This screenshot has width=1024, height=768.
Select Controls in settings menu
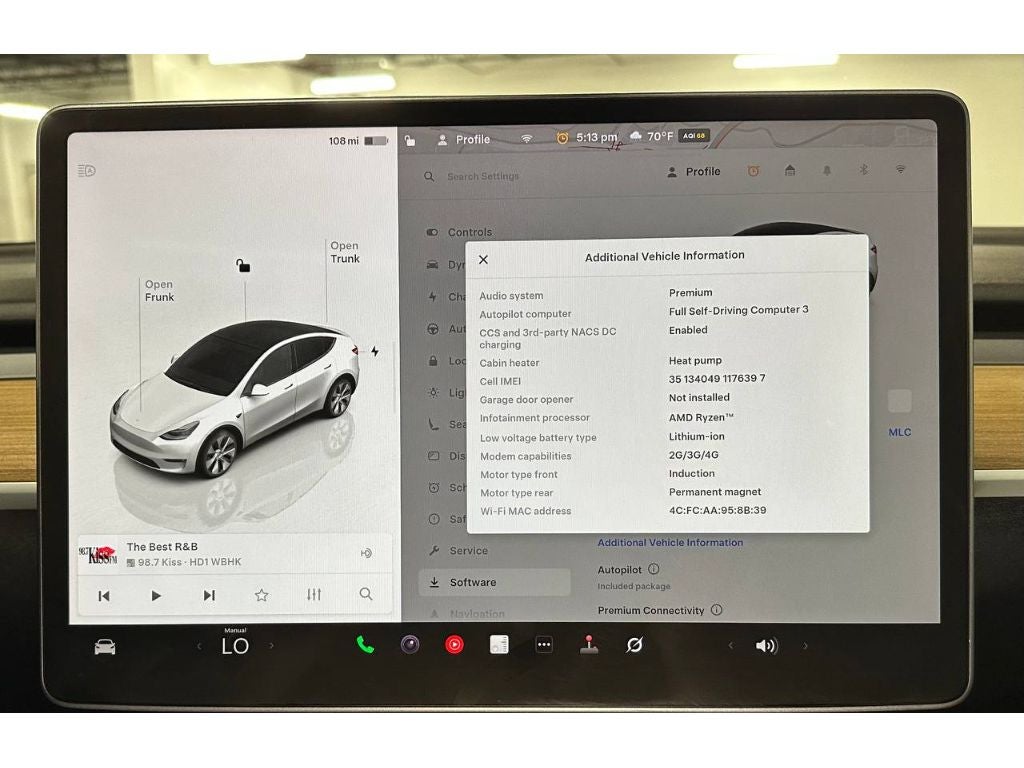pos(459,232)
